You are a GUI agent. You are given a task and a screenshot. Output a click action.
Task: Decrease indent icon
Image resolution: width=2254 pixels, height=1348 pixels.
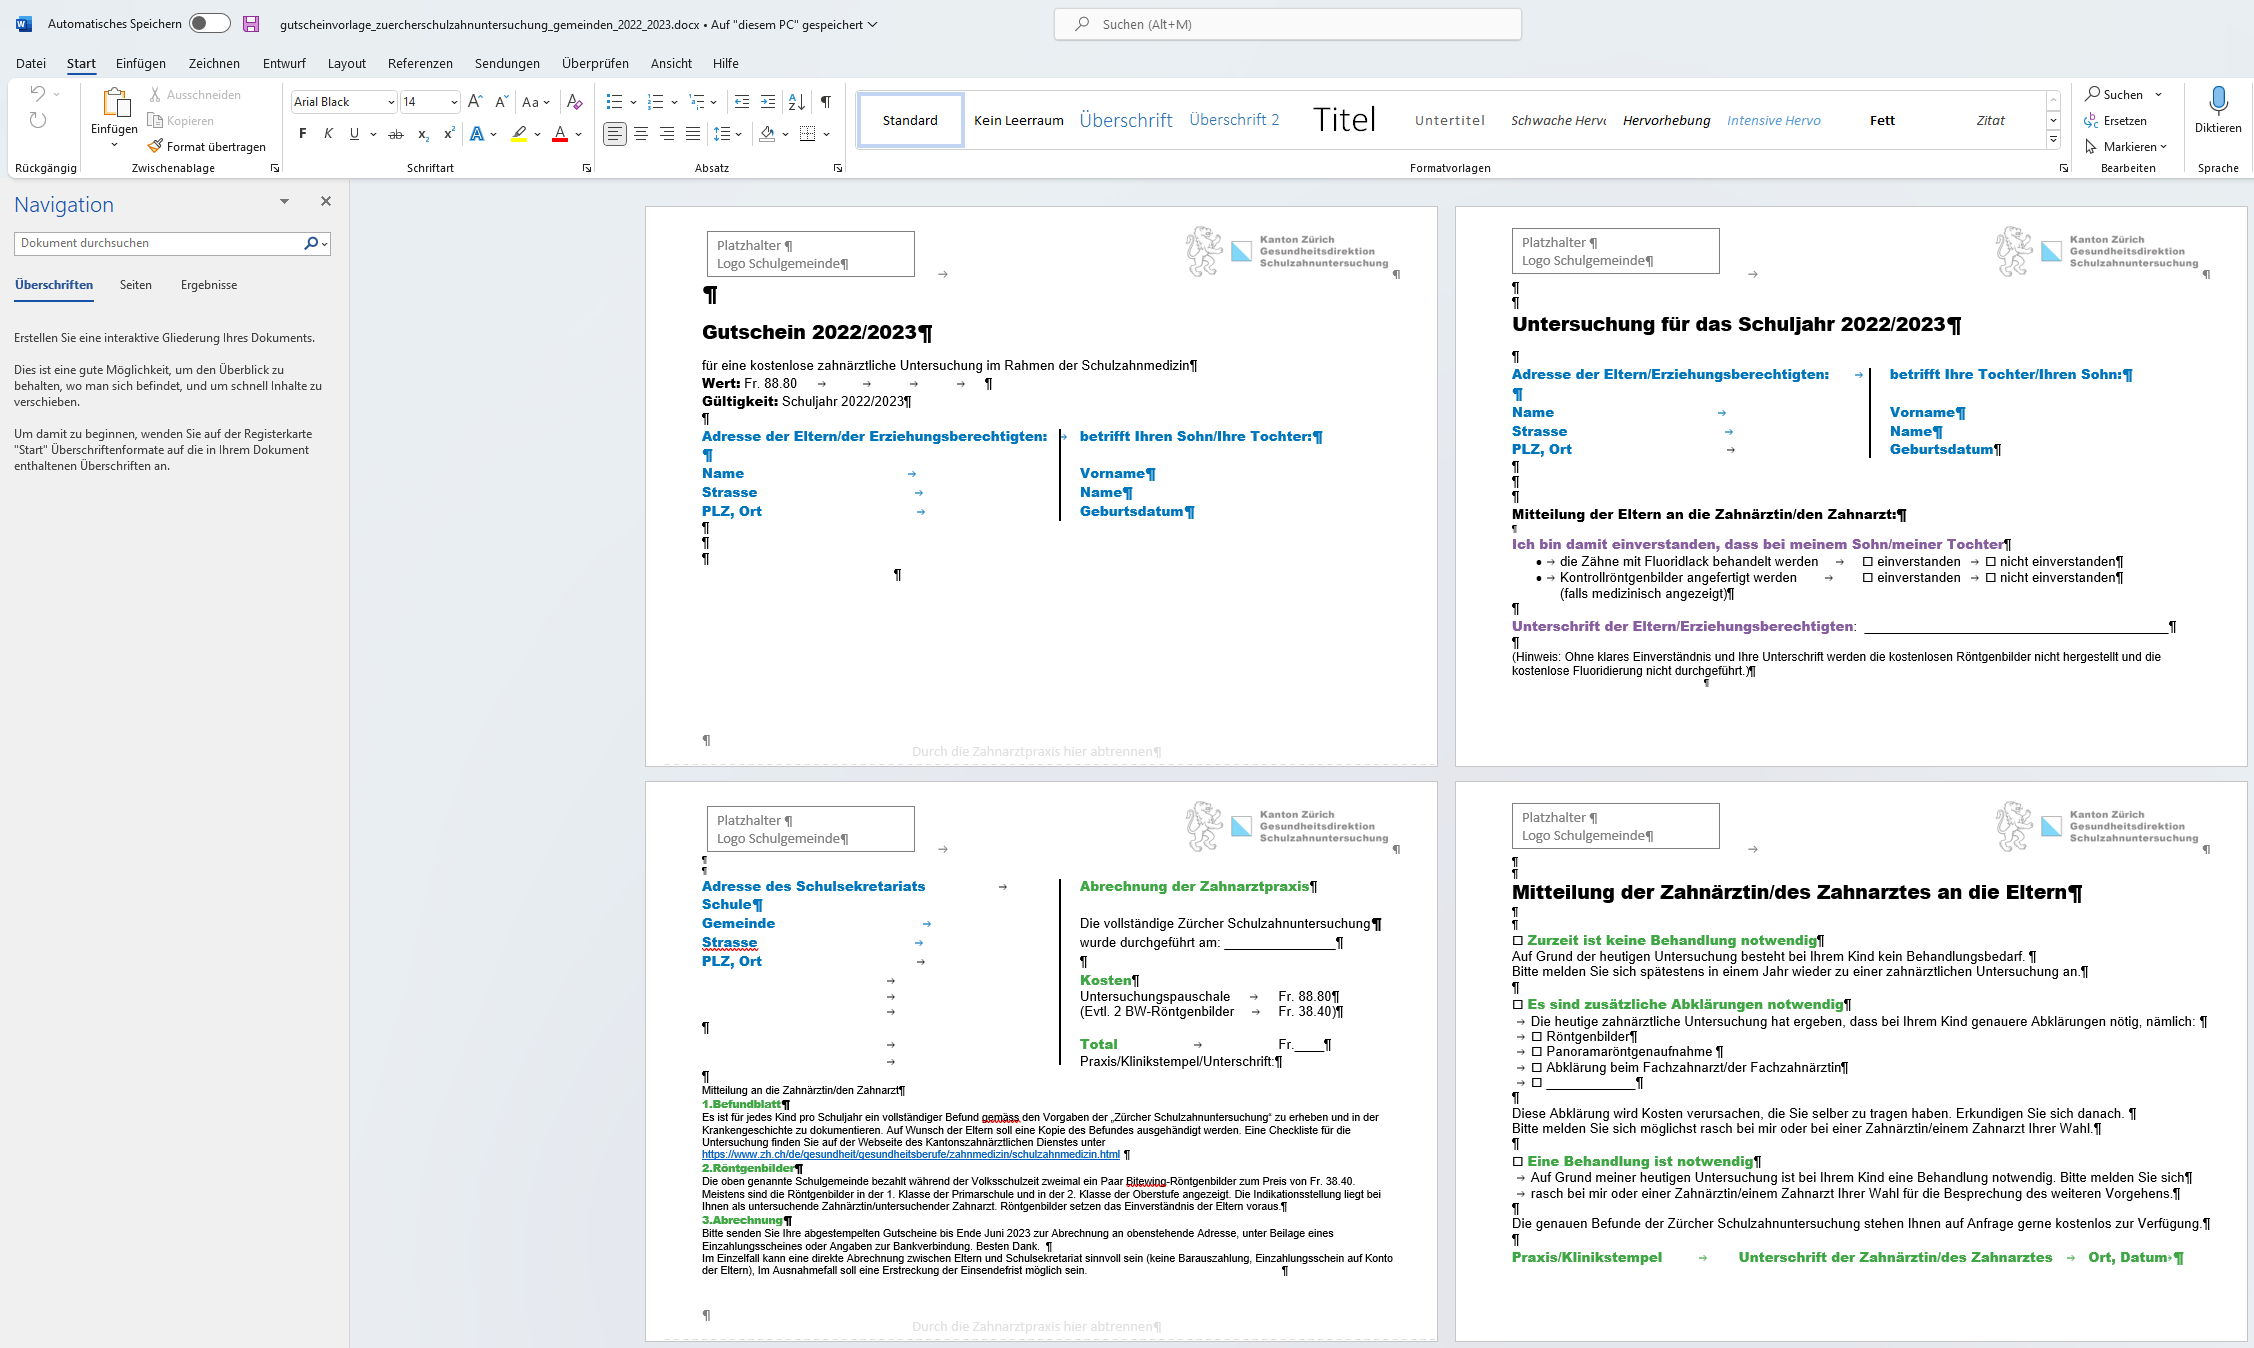tap(741, 101)
